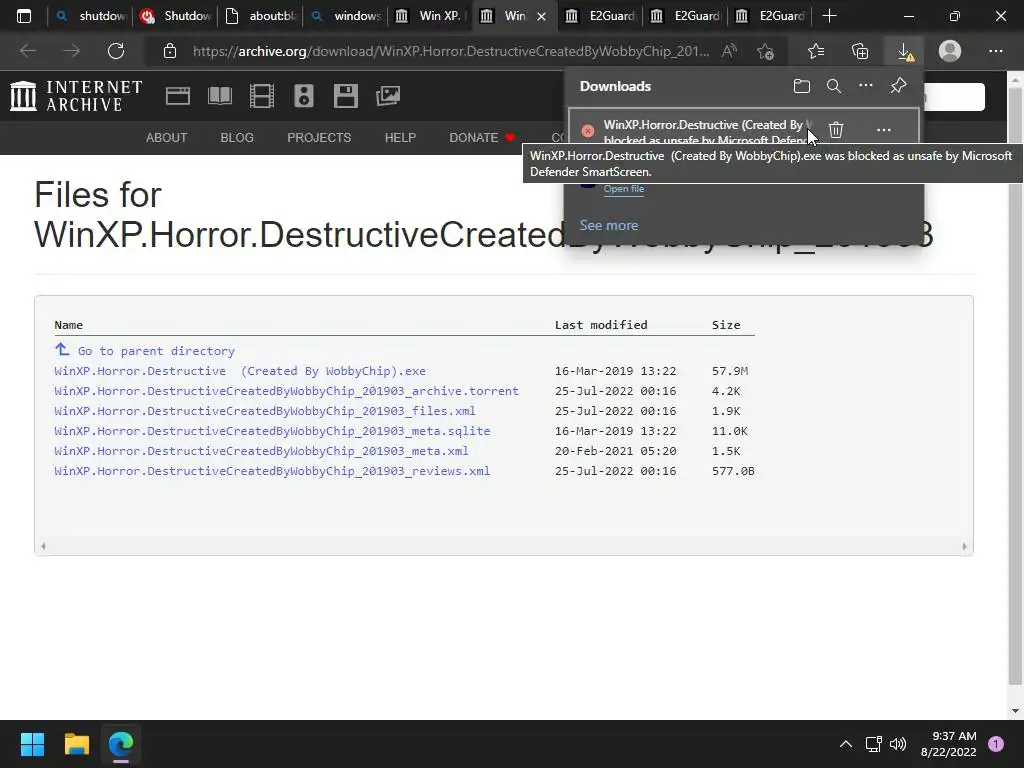Show hidden tray icons chevron
This screenshot has width=1024, height=768.
pos(846,744)
